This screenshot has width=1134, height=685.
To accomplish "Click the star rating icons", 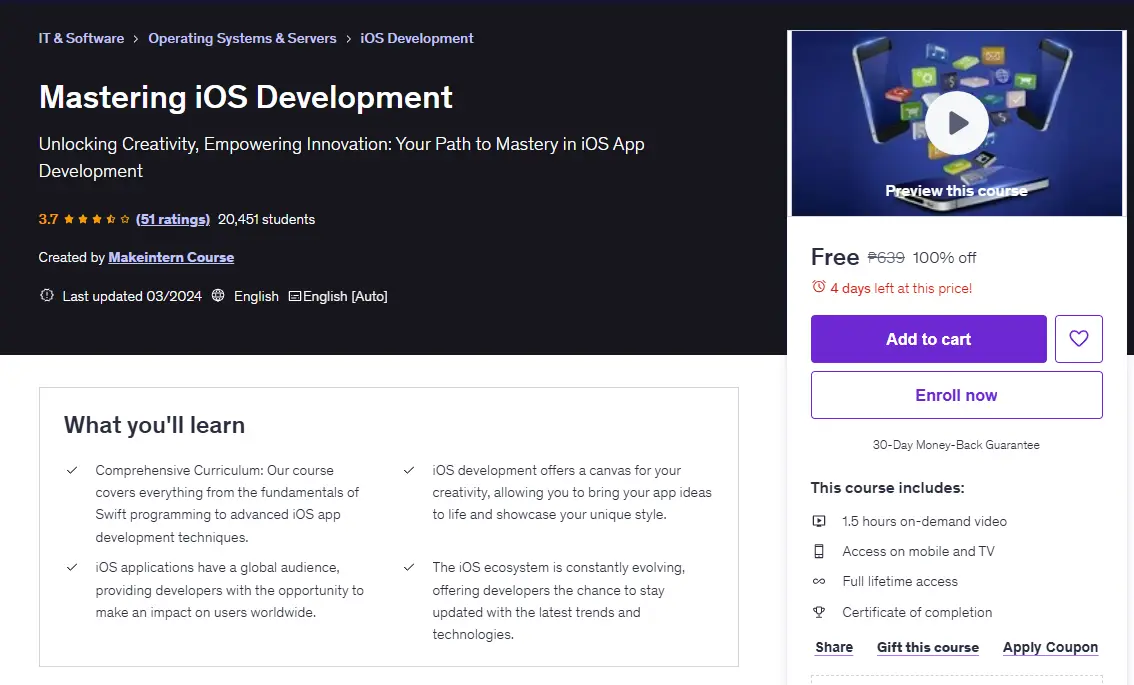I will 96,219.
